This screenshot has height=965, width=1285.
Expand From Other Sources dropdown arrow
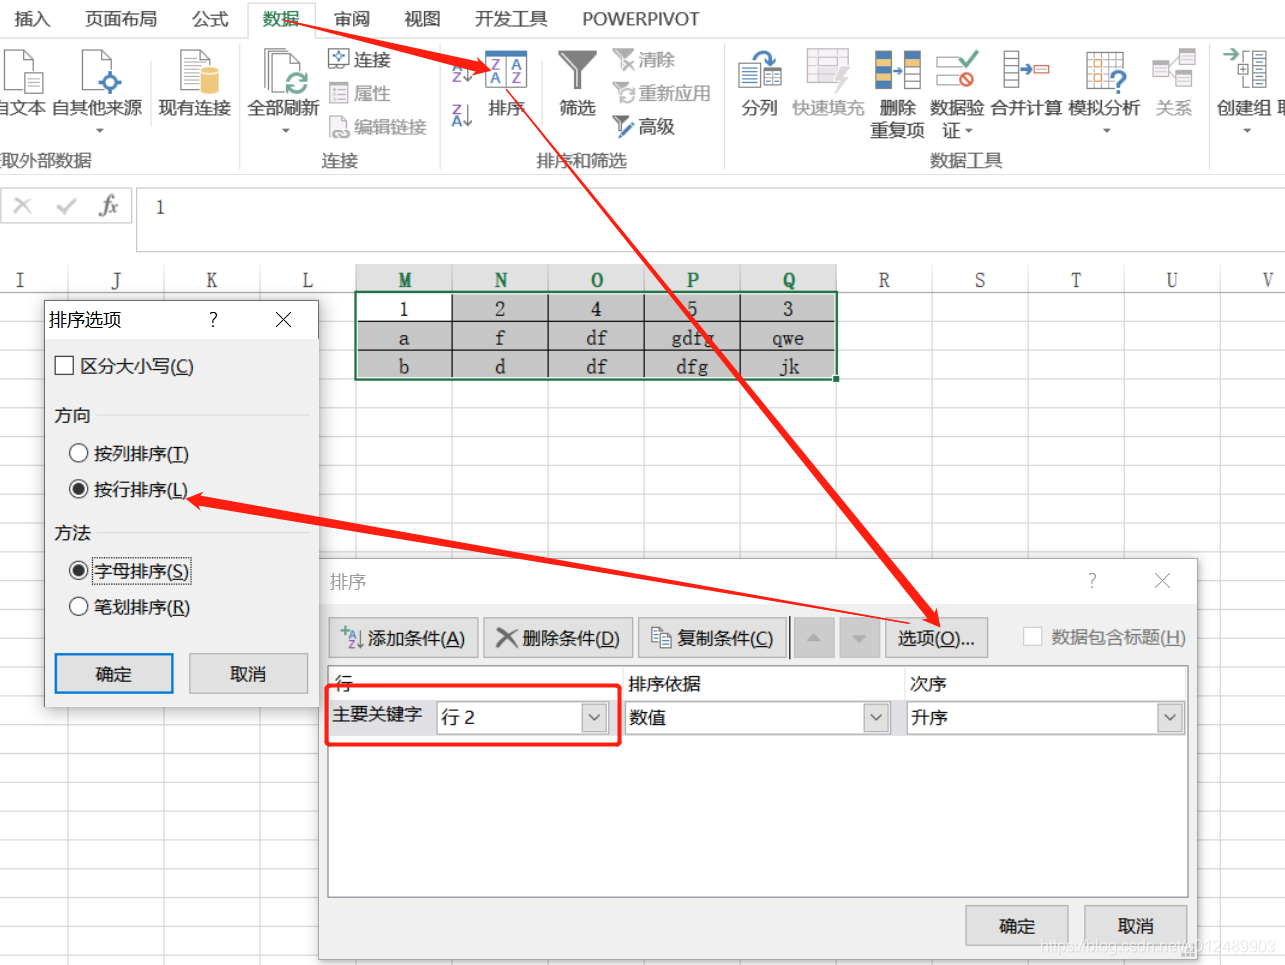(99, 130)
